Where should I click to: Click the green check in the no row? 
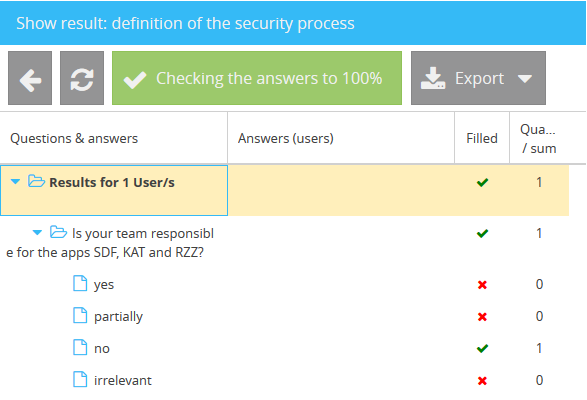click(x=482, y=349)
